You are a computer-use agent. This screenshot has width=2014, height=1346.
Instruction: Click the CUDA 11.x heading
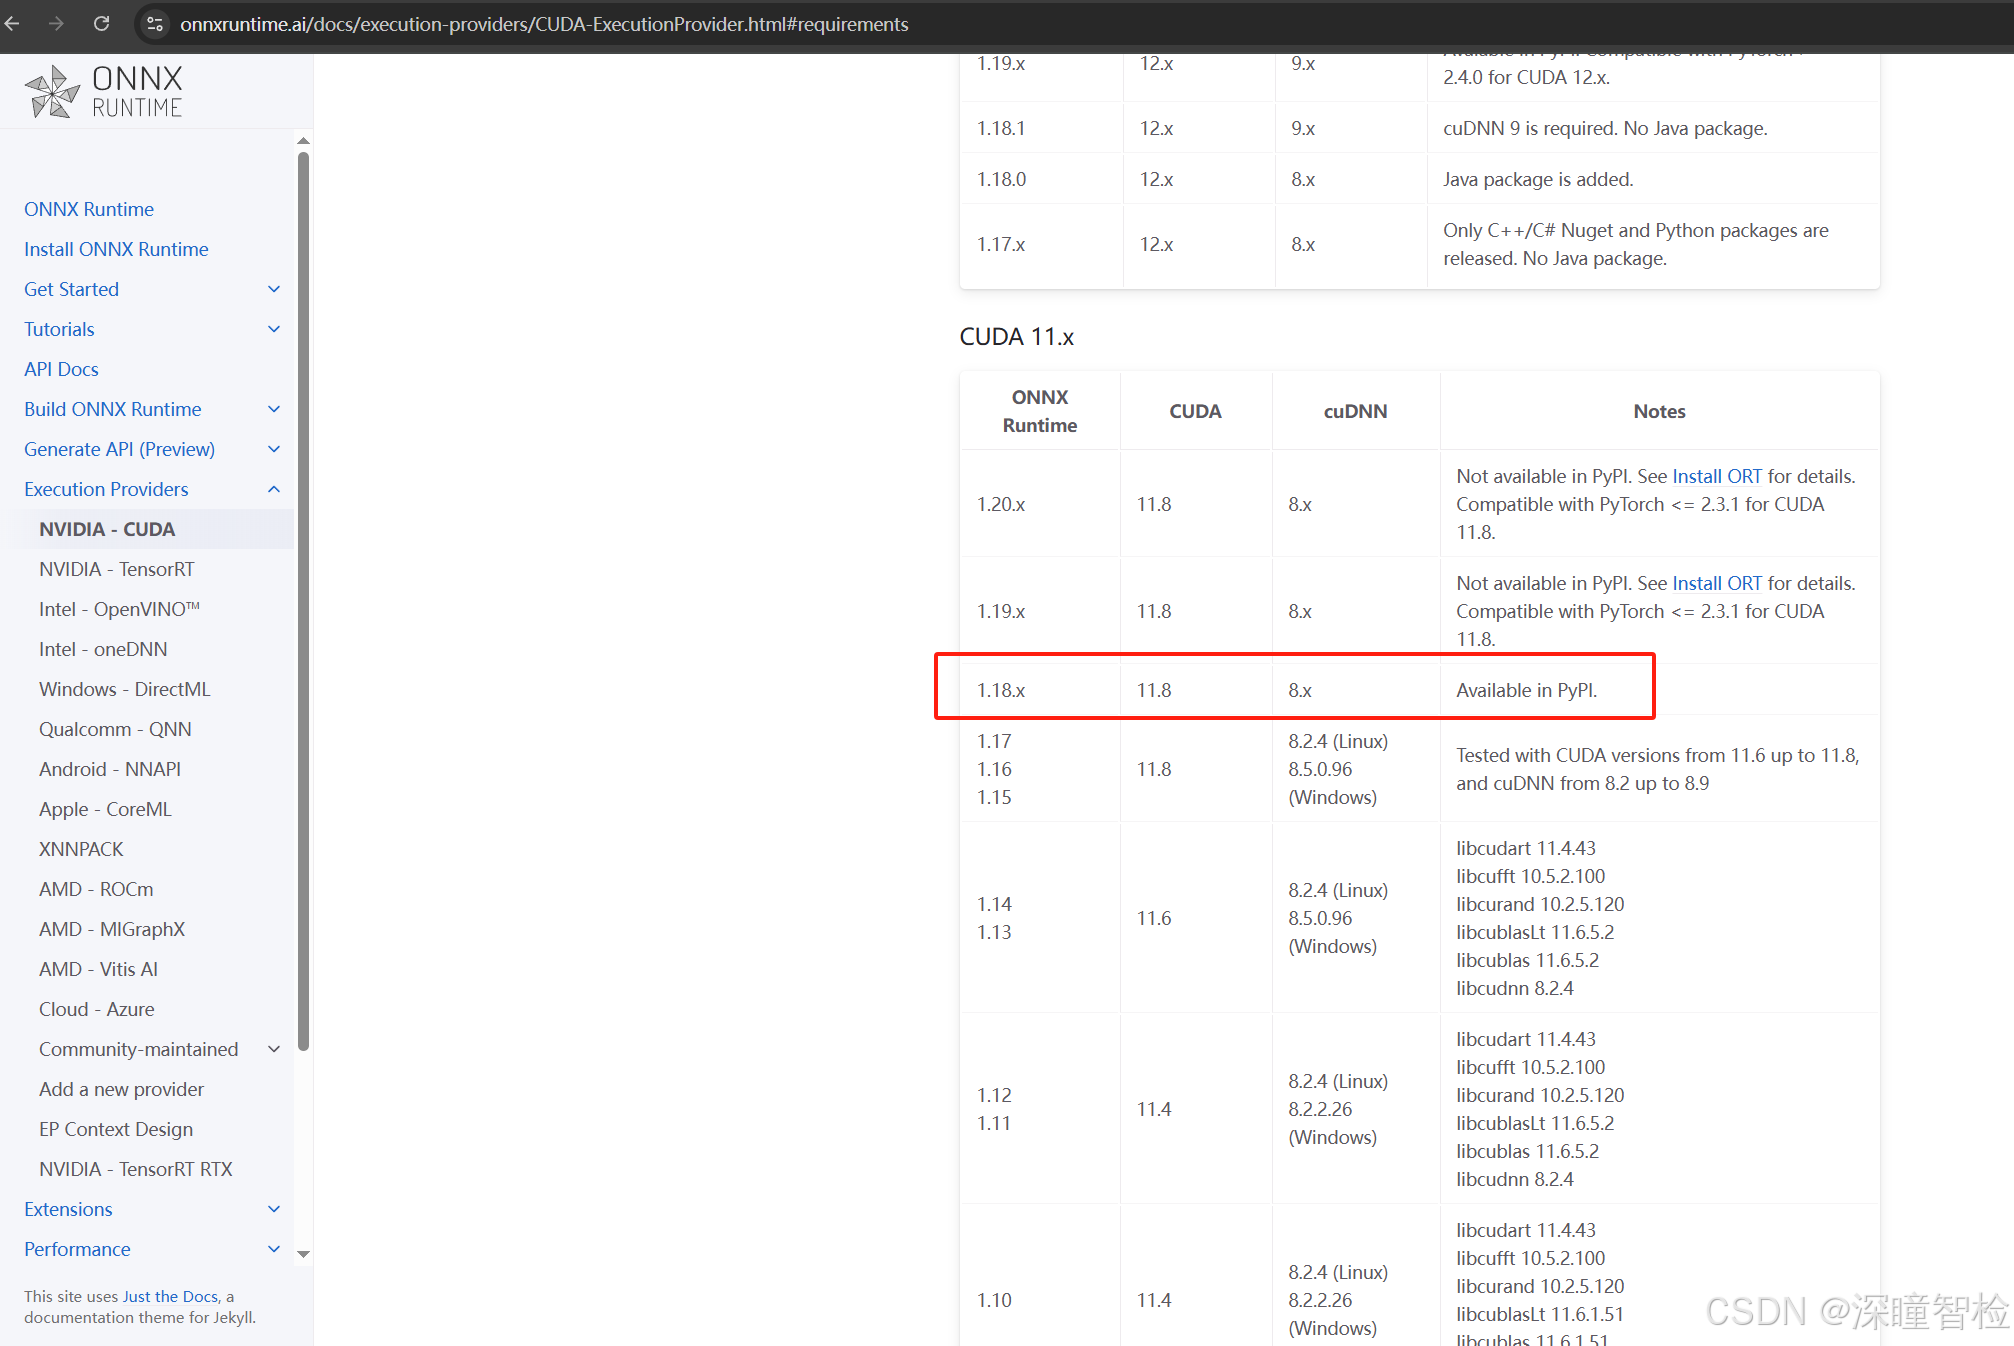click(1016, 337)
